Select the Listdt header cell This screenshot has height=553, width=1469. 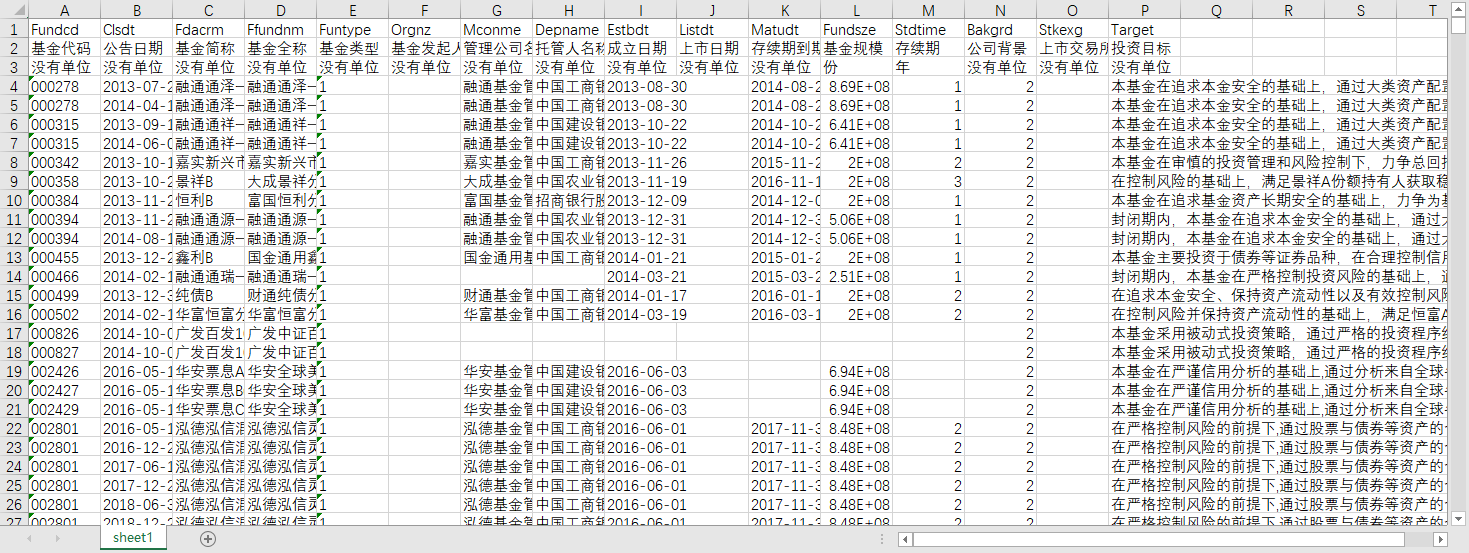click(712, 29)
